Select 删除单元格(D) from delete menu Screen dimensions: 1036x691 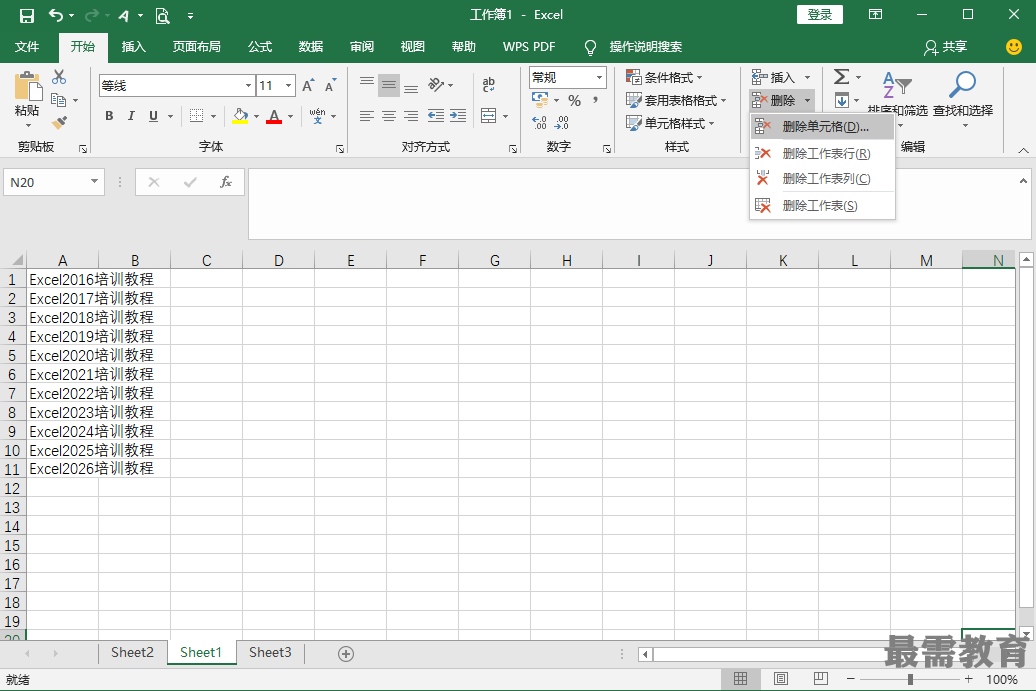pyautogui.click(x=823, y=127)
